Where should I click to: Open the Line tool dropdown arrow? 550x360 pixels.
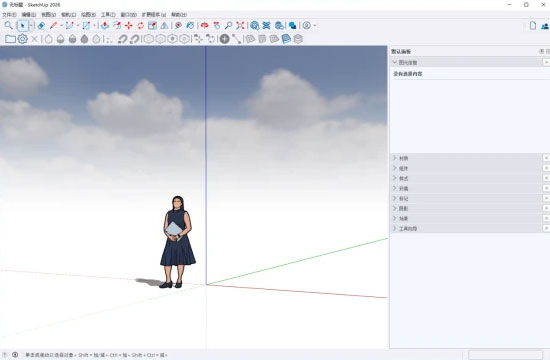61,26
